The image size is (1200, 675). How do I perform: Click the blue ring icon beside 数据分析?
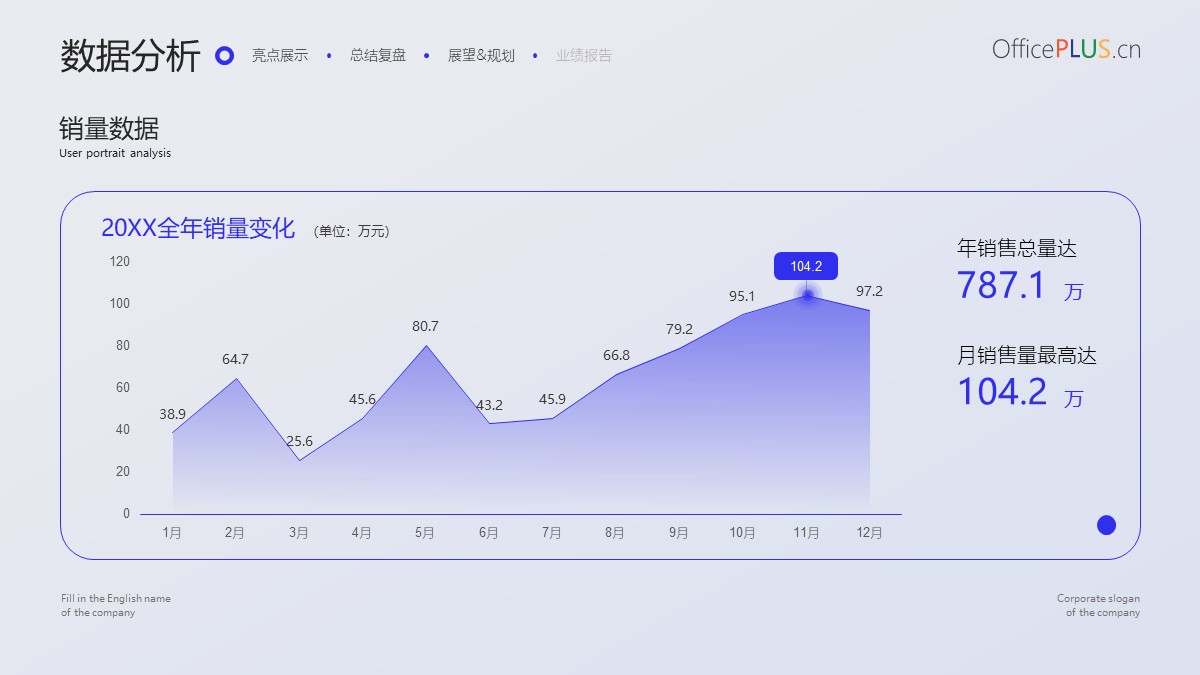[x=225, y=56]
